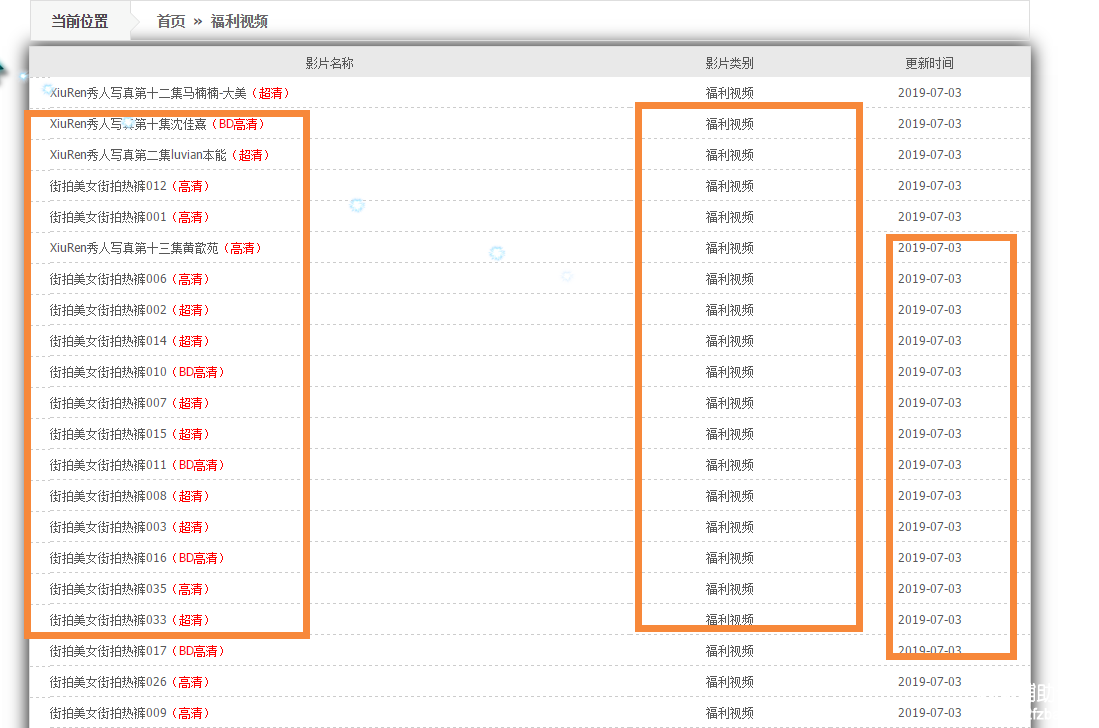Click the 2019-07-03 date in 马楠楠 row
The height and width of the screenshot is (728, 1099).
(929, 92)
